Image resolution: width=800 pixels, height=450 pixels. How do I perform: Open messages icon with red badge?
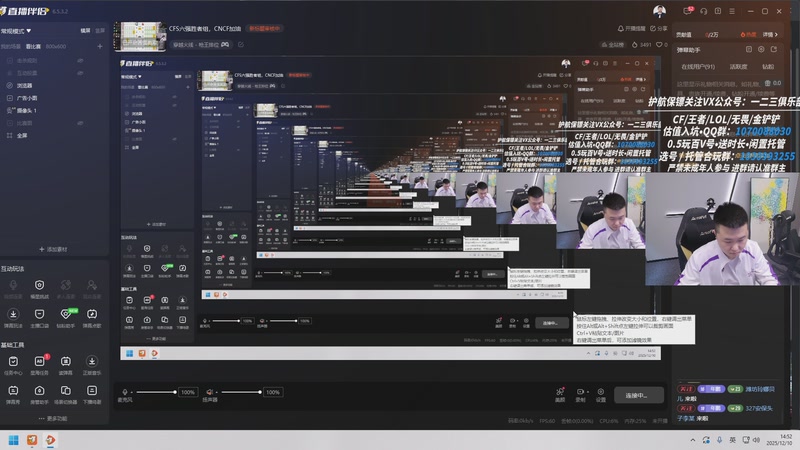coord(688,10)
